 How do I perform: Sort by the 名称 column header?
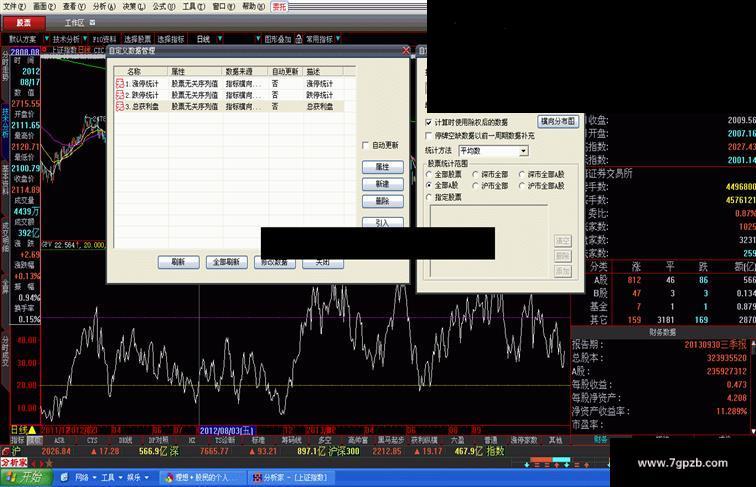coord(141,71)
